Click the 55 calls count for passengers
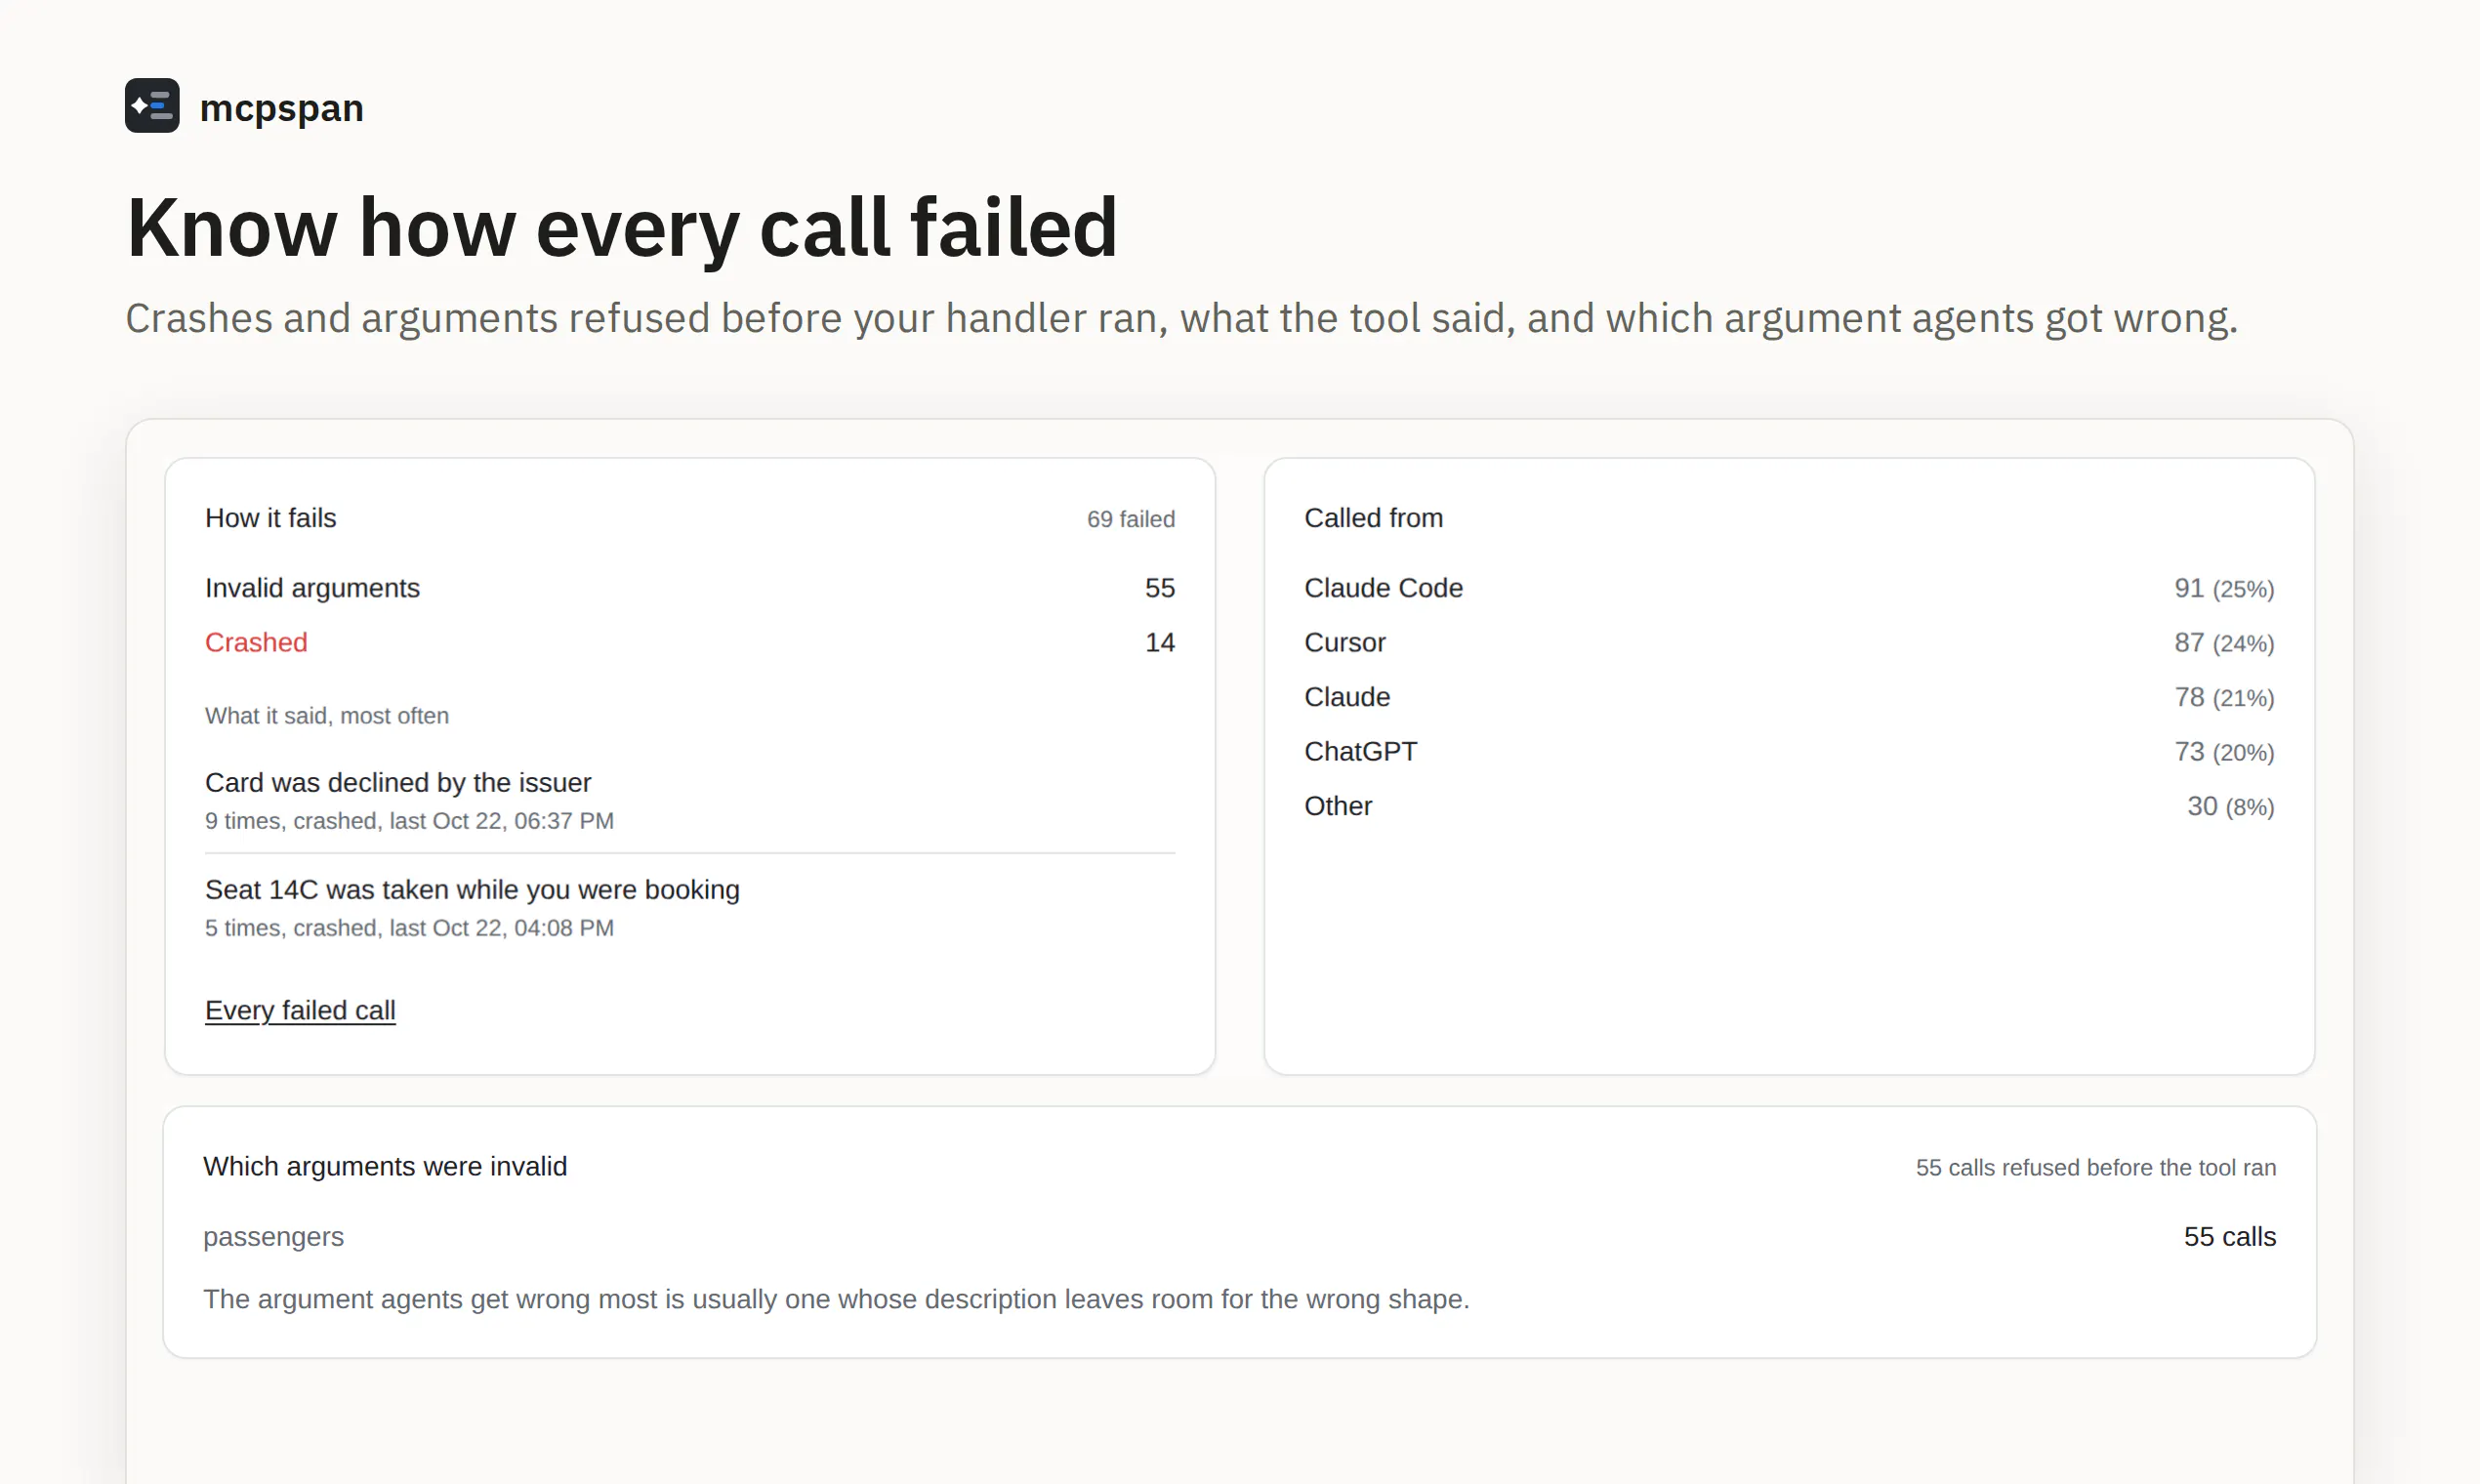Viewport: 2480px width, 1484px height. coord(2229,1237)
